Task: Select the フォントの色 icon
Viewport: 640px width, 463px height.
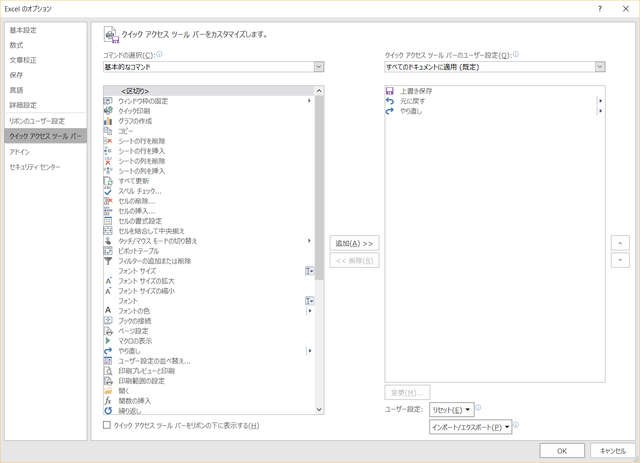Action: 108,311
